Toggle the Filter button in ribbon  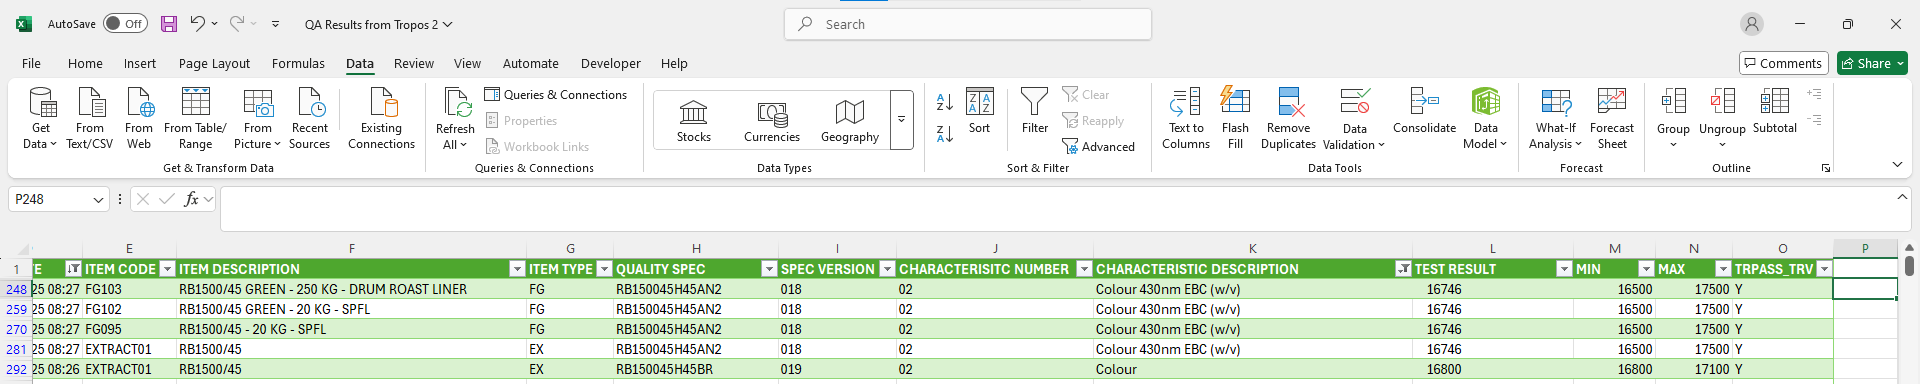coord(1034,111)
